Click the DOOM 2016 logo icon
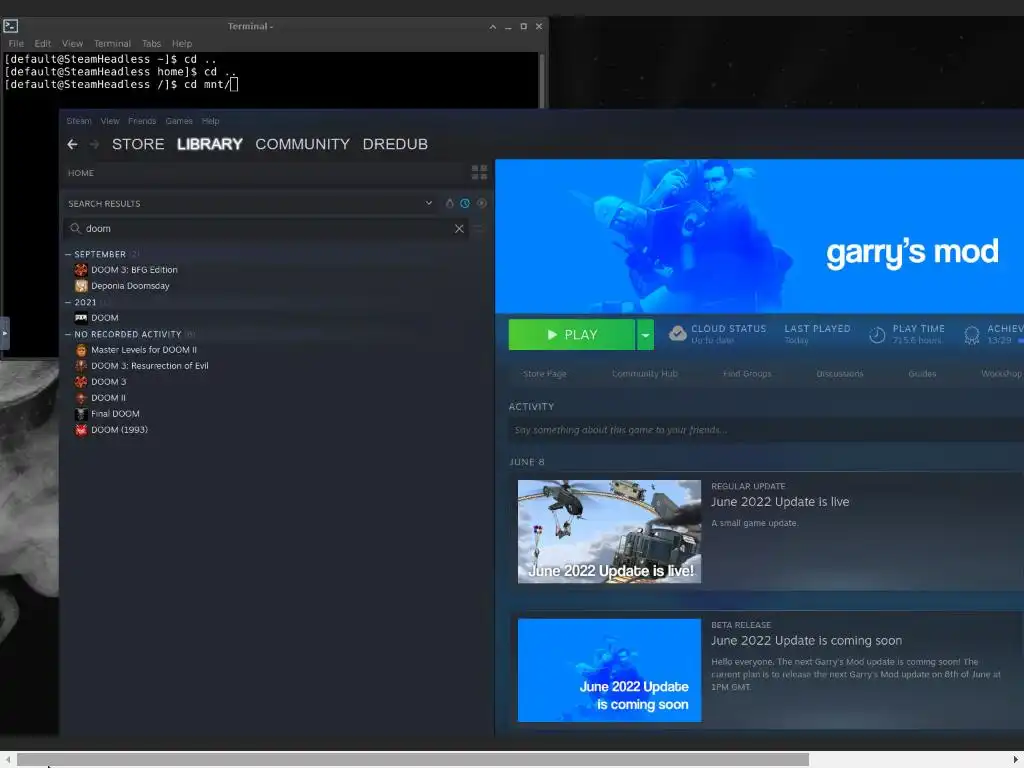The height and width of the screenshot is (768, 1024). click(x=81, y=318)
